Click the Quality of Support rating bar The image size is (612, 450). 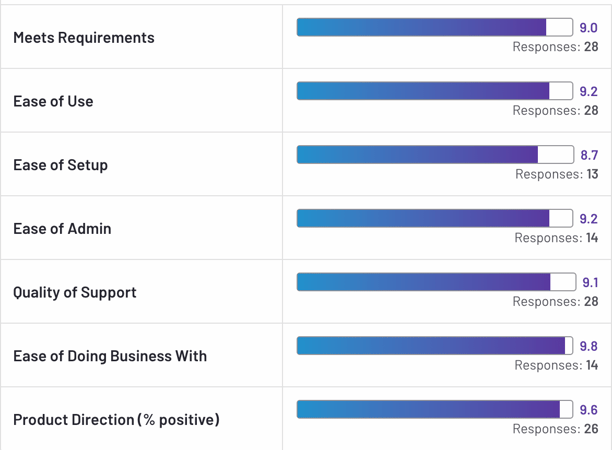pyautogui.click(x=435, y=282)
